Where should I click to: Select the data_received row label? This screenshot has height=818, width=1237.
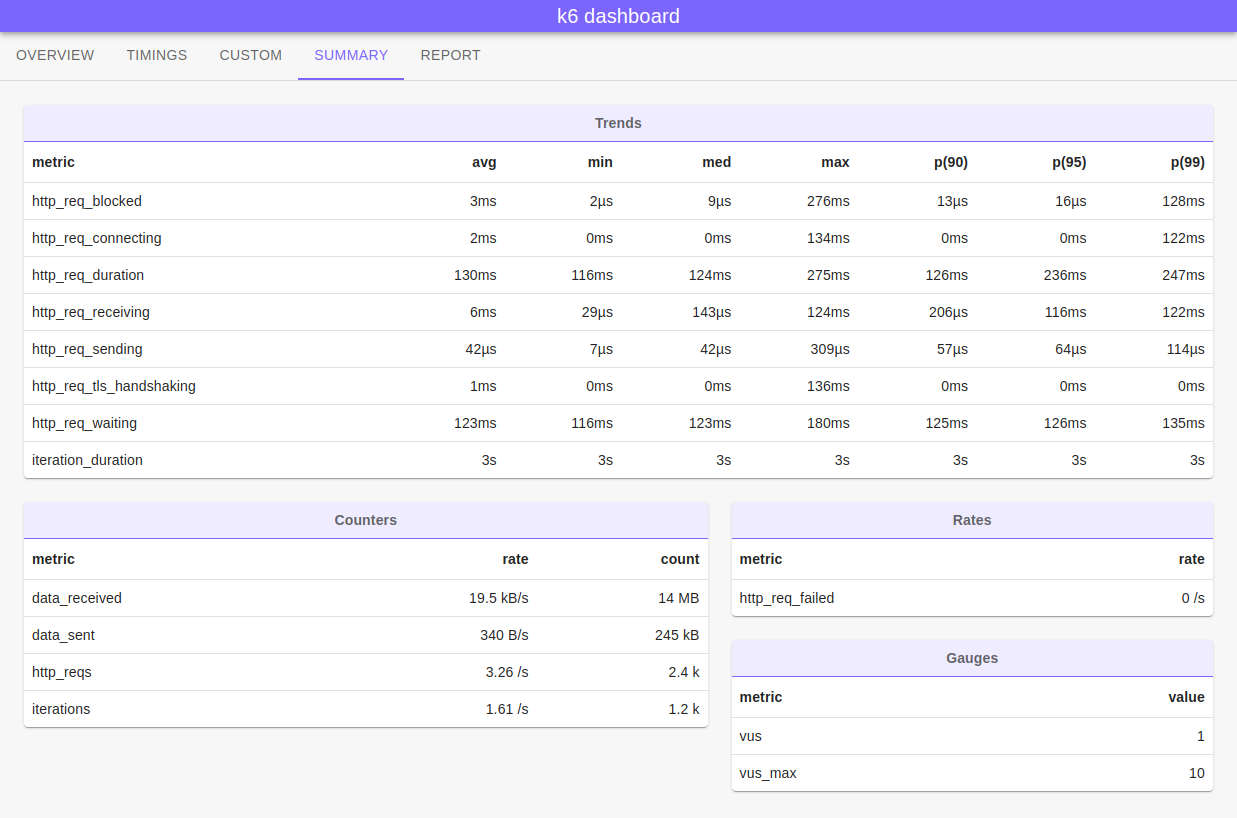(x=77, y=598)
